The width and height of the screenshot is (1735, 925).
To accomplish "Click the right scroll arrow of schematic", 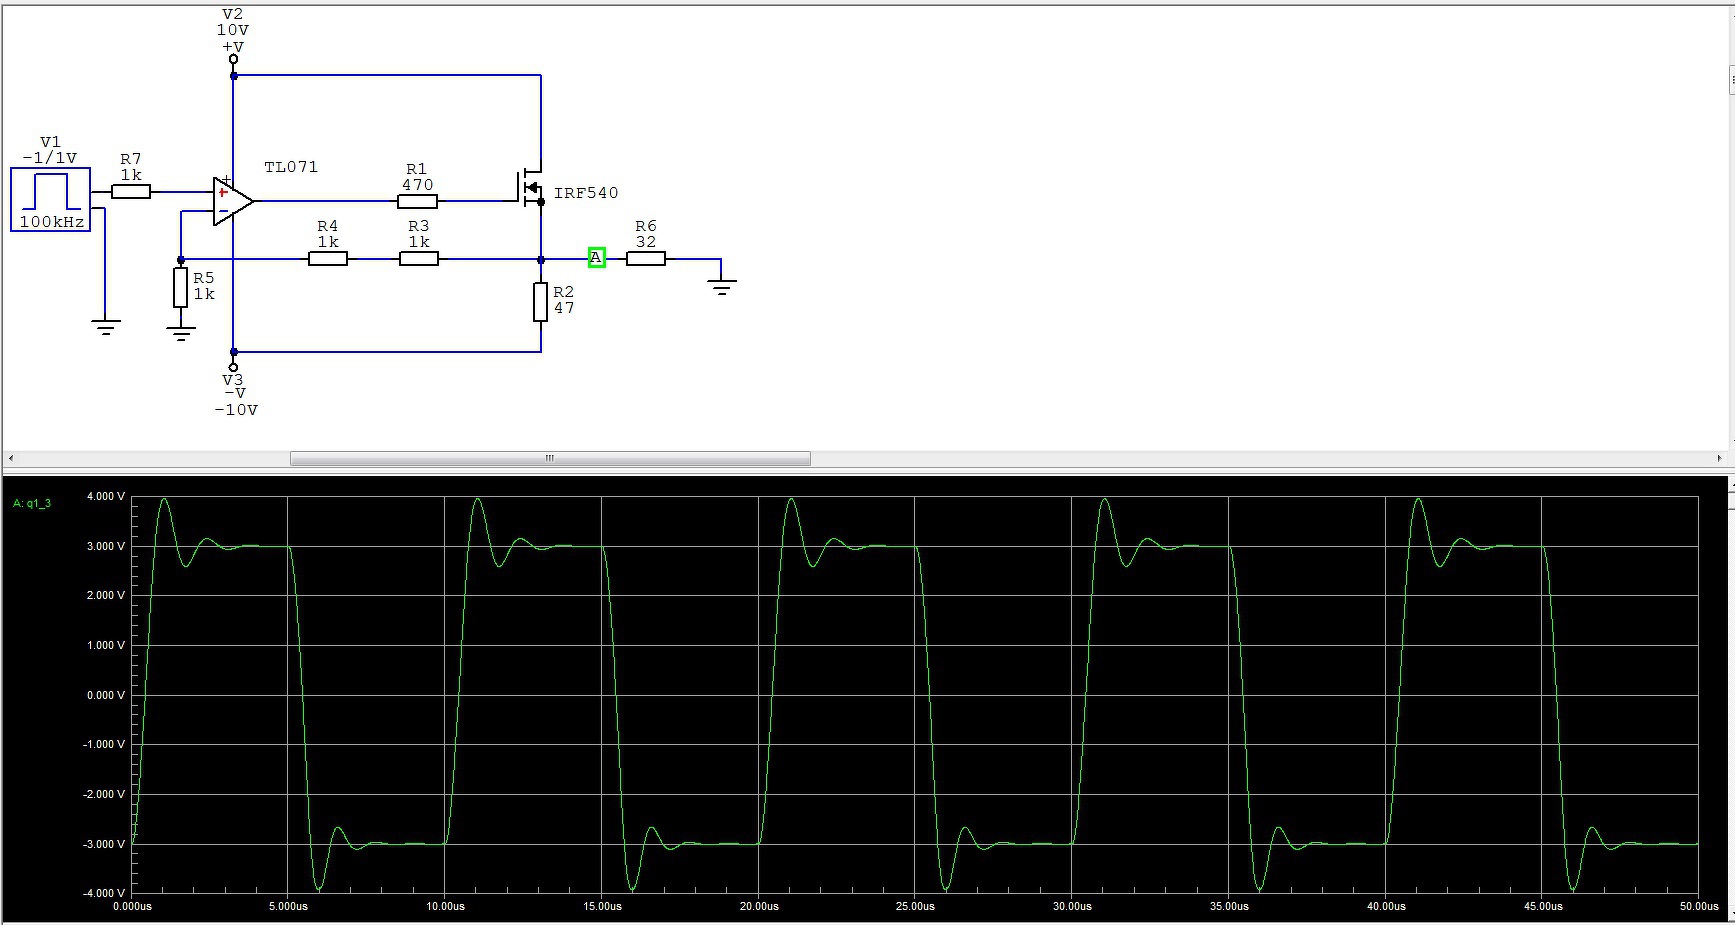I will 1719,458.
